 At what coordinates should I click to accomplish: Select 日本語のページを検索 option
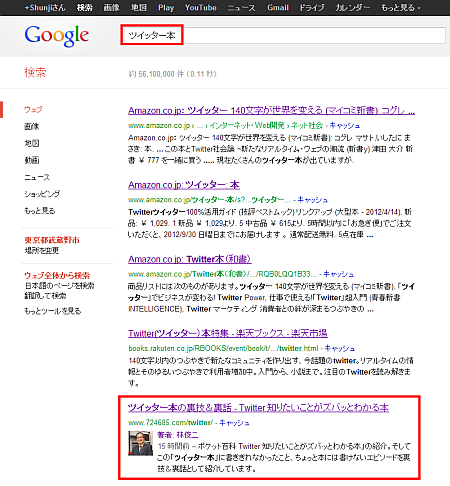(59, 286)
